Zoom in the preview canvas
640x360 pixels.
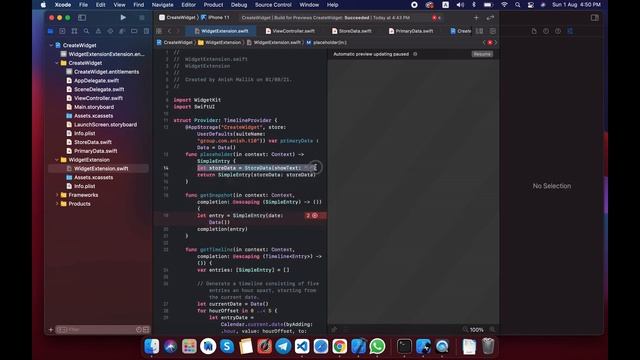(493, 329)
